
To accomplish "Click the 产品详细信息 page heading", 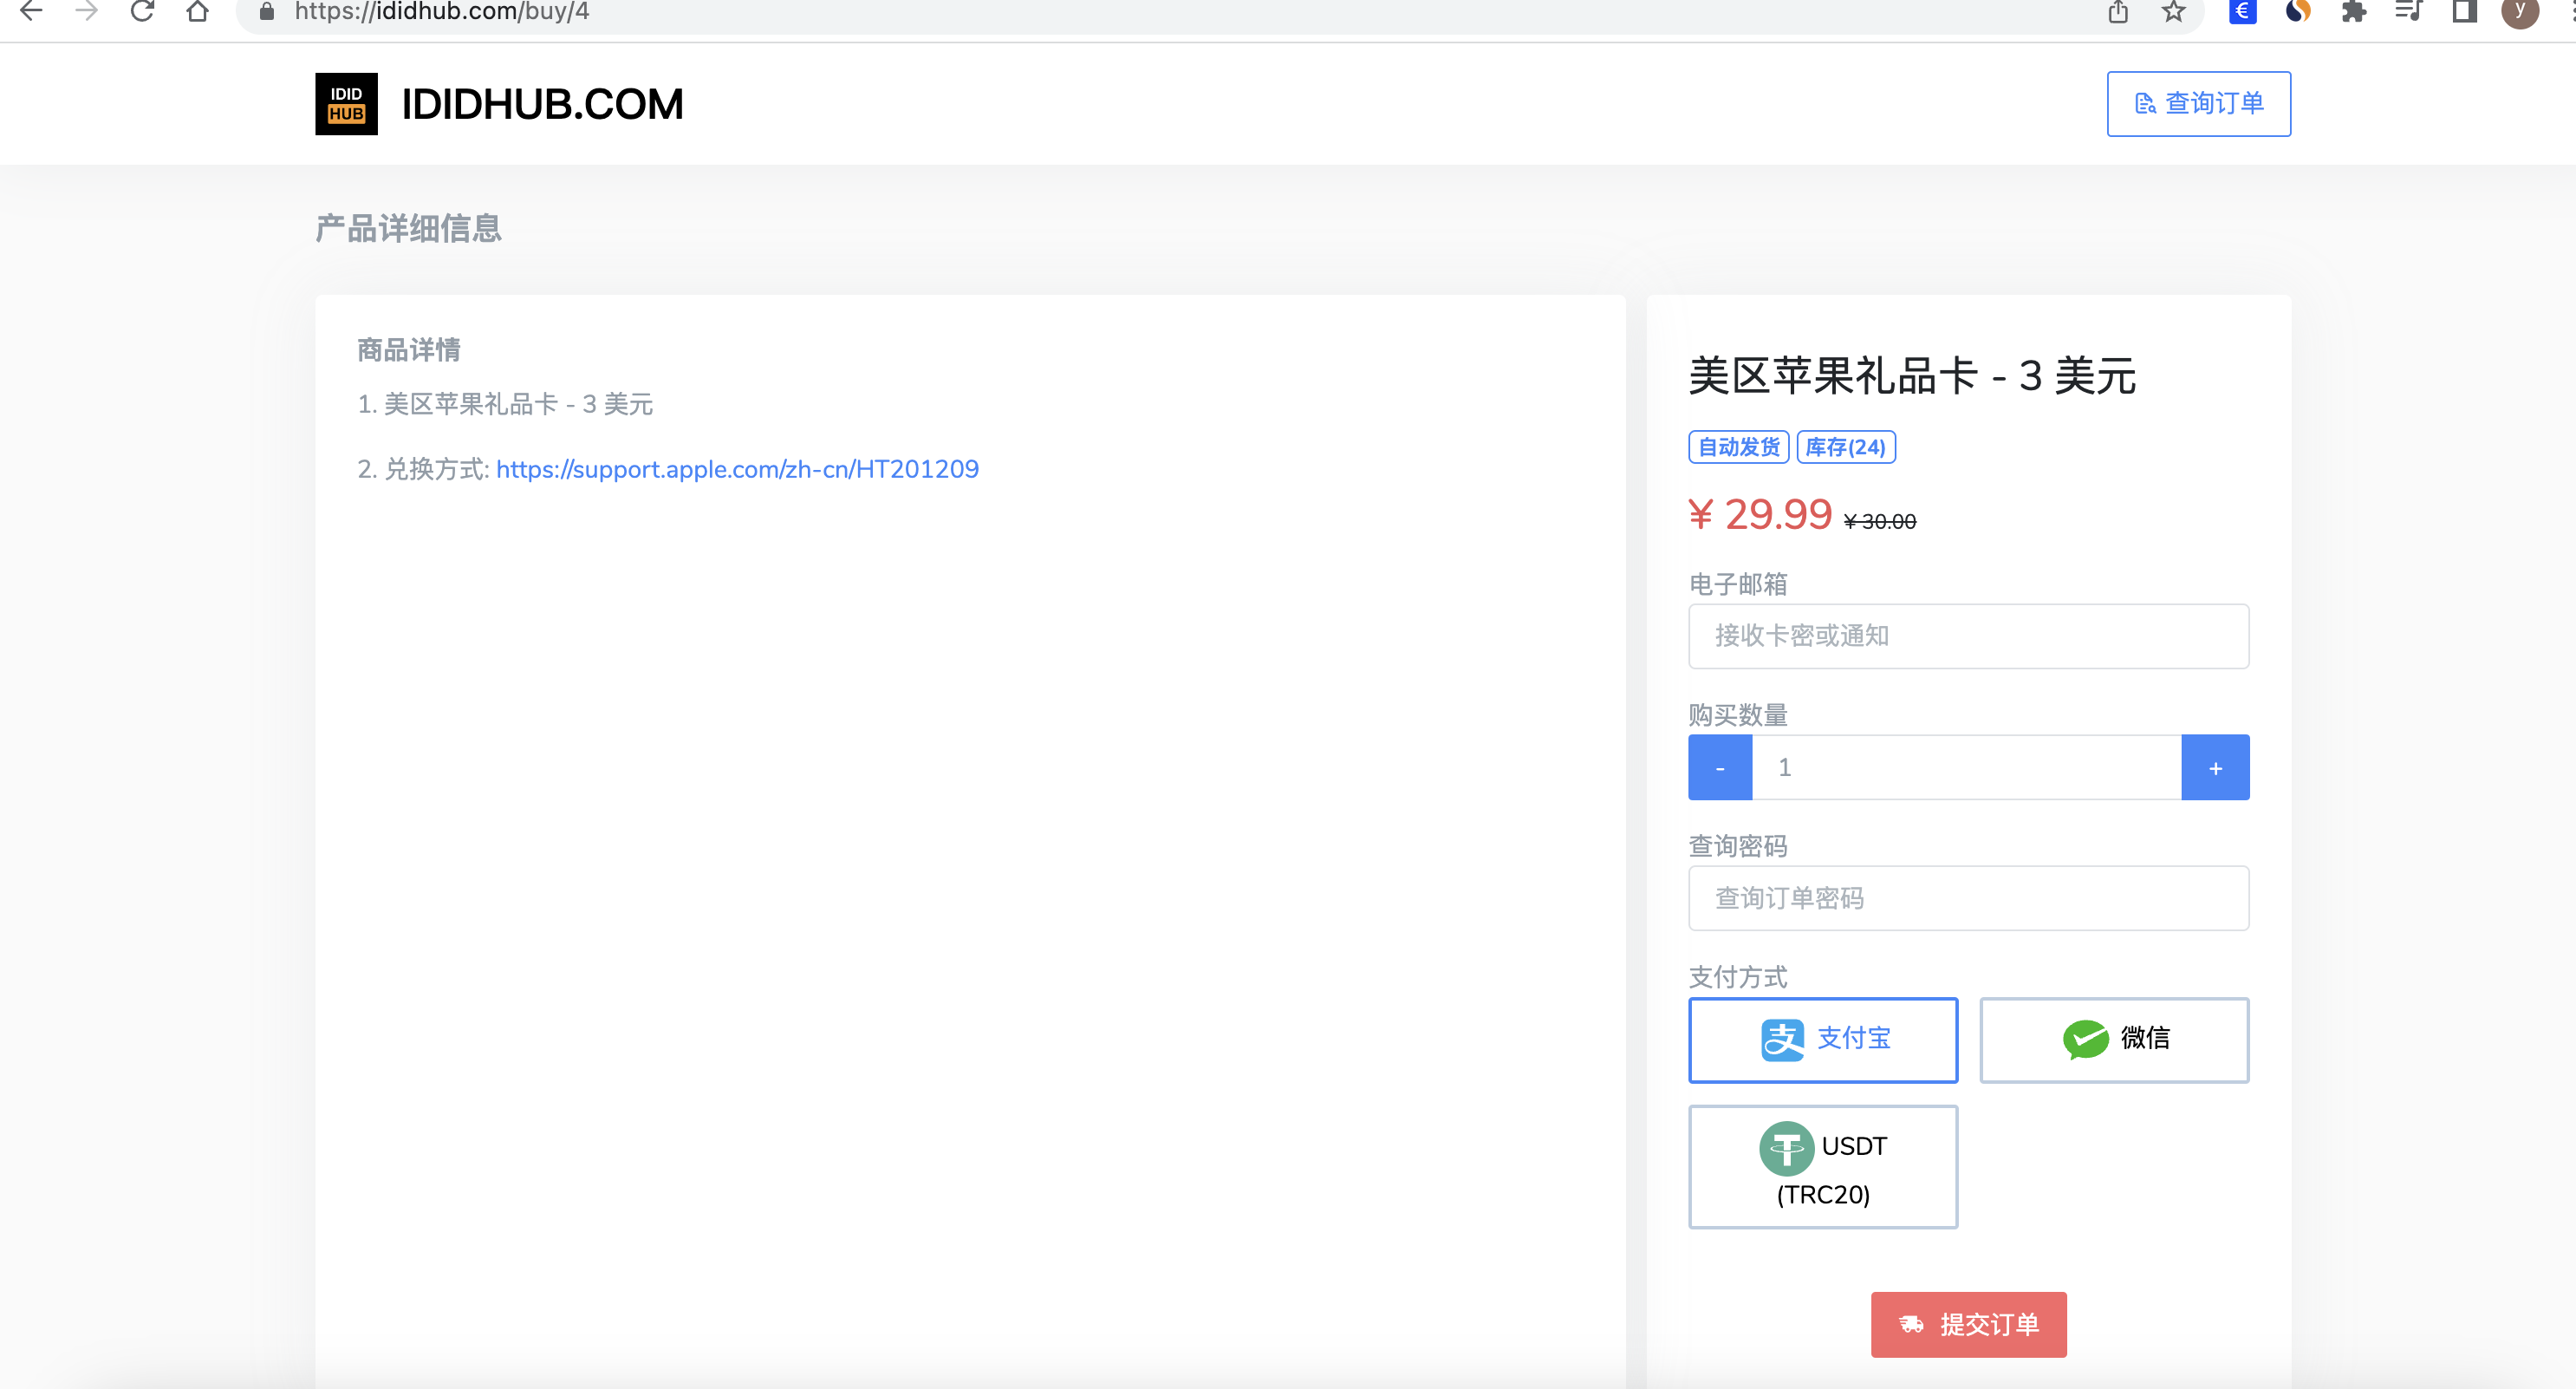I will [x=408, y=228].
